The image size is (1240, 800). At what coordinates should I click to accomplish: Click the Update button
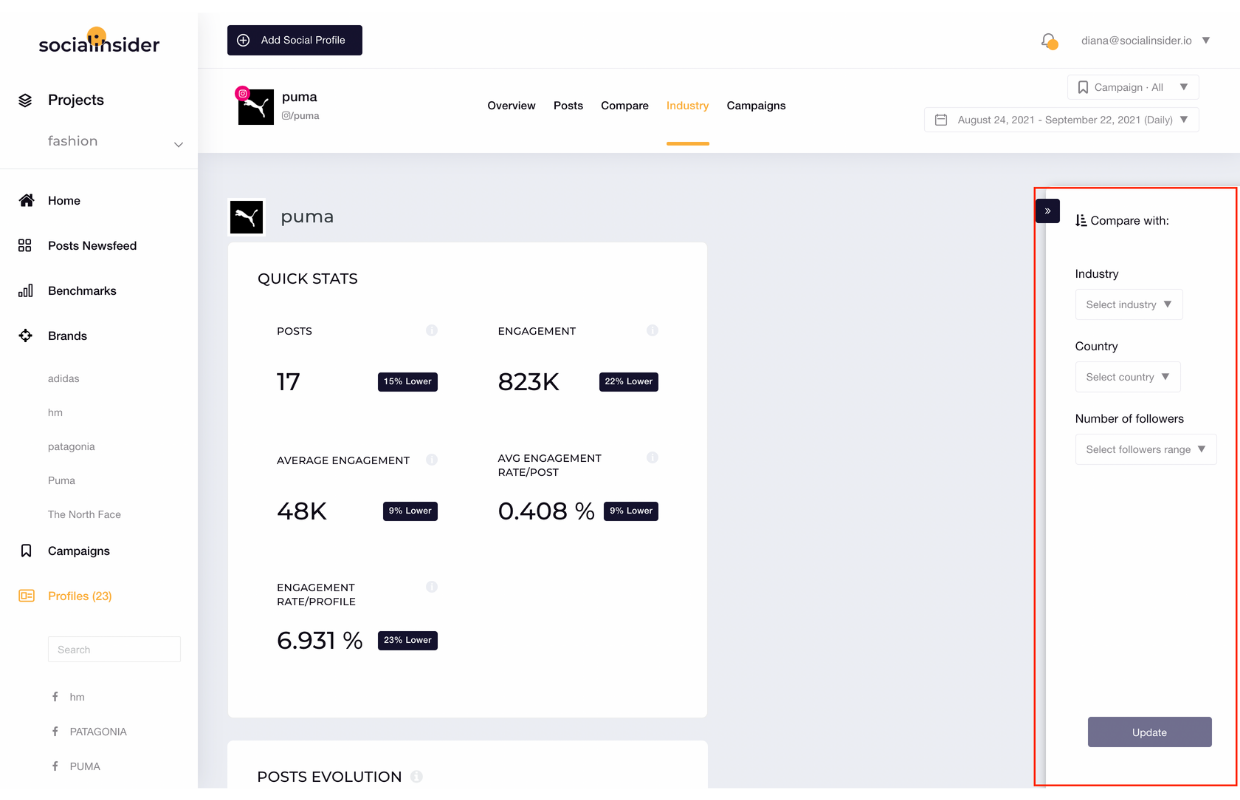(1150, 732)
